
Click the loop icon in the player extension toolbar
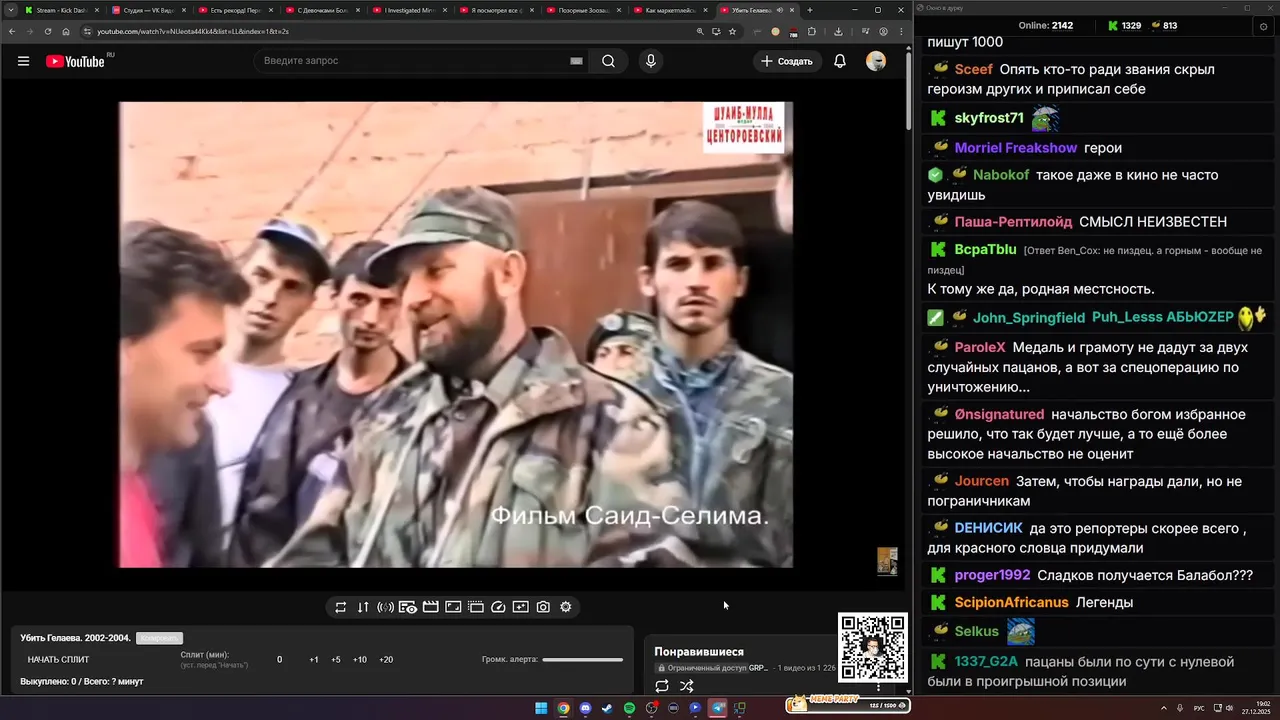click(340, 607)
